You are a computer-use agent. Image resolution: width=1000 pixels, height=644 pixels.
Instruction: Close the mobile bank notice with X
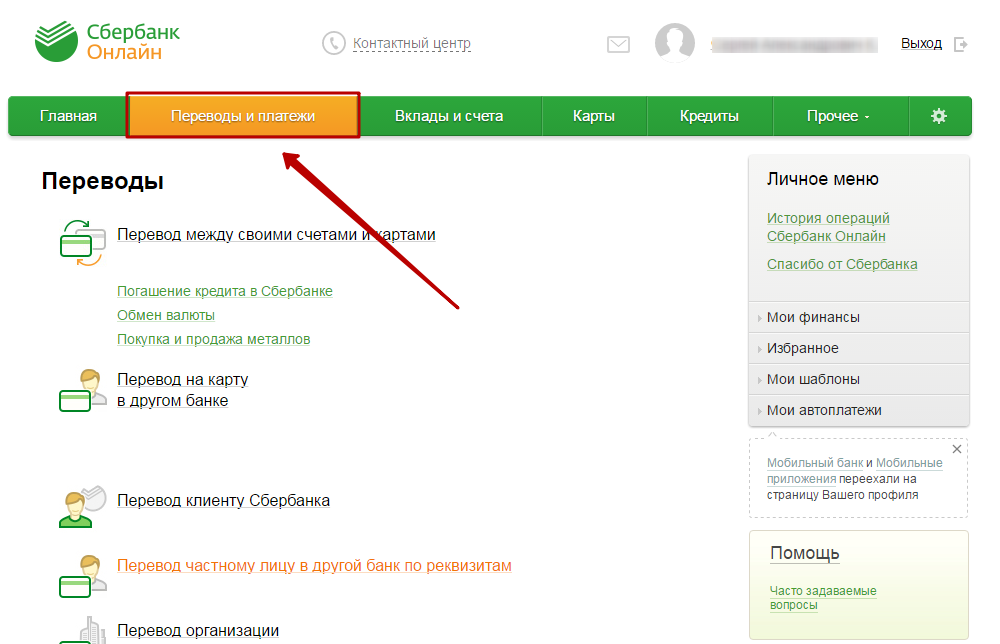click(957, 449)
